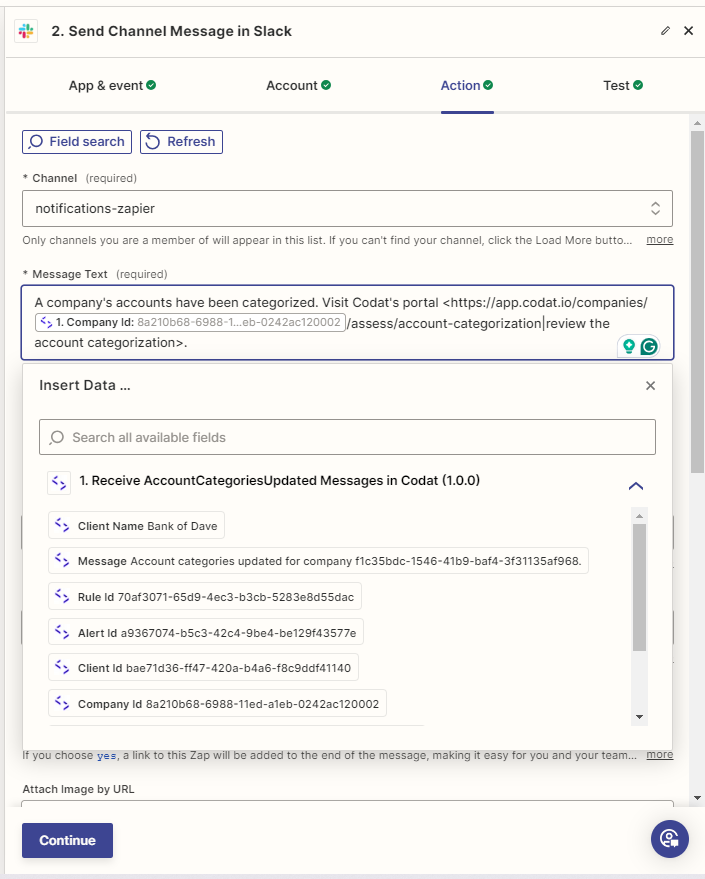Collapse the Codat step 1 data section
Image resolution: width=705 pixels, height=879 pixels.
coord(635,486)
